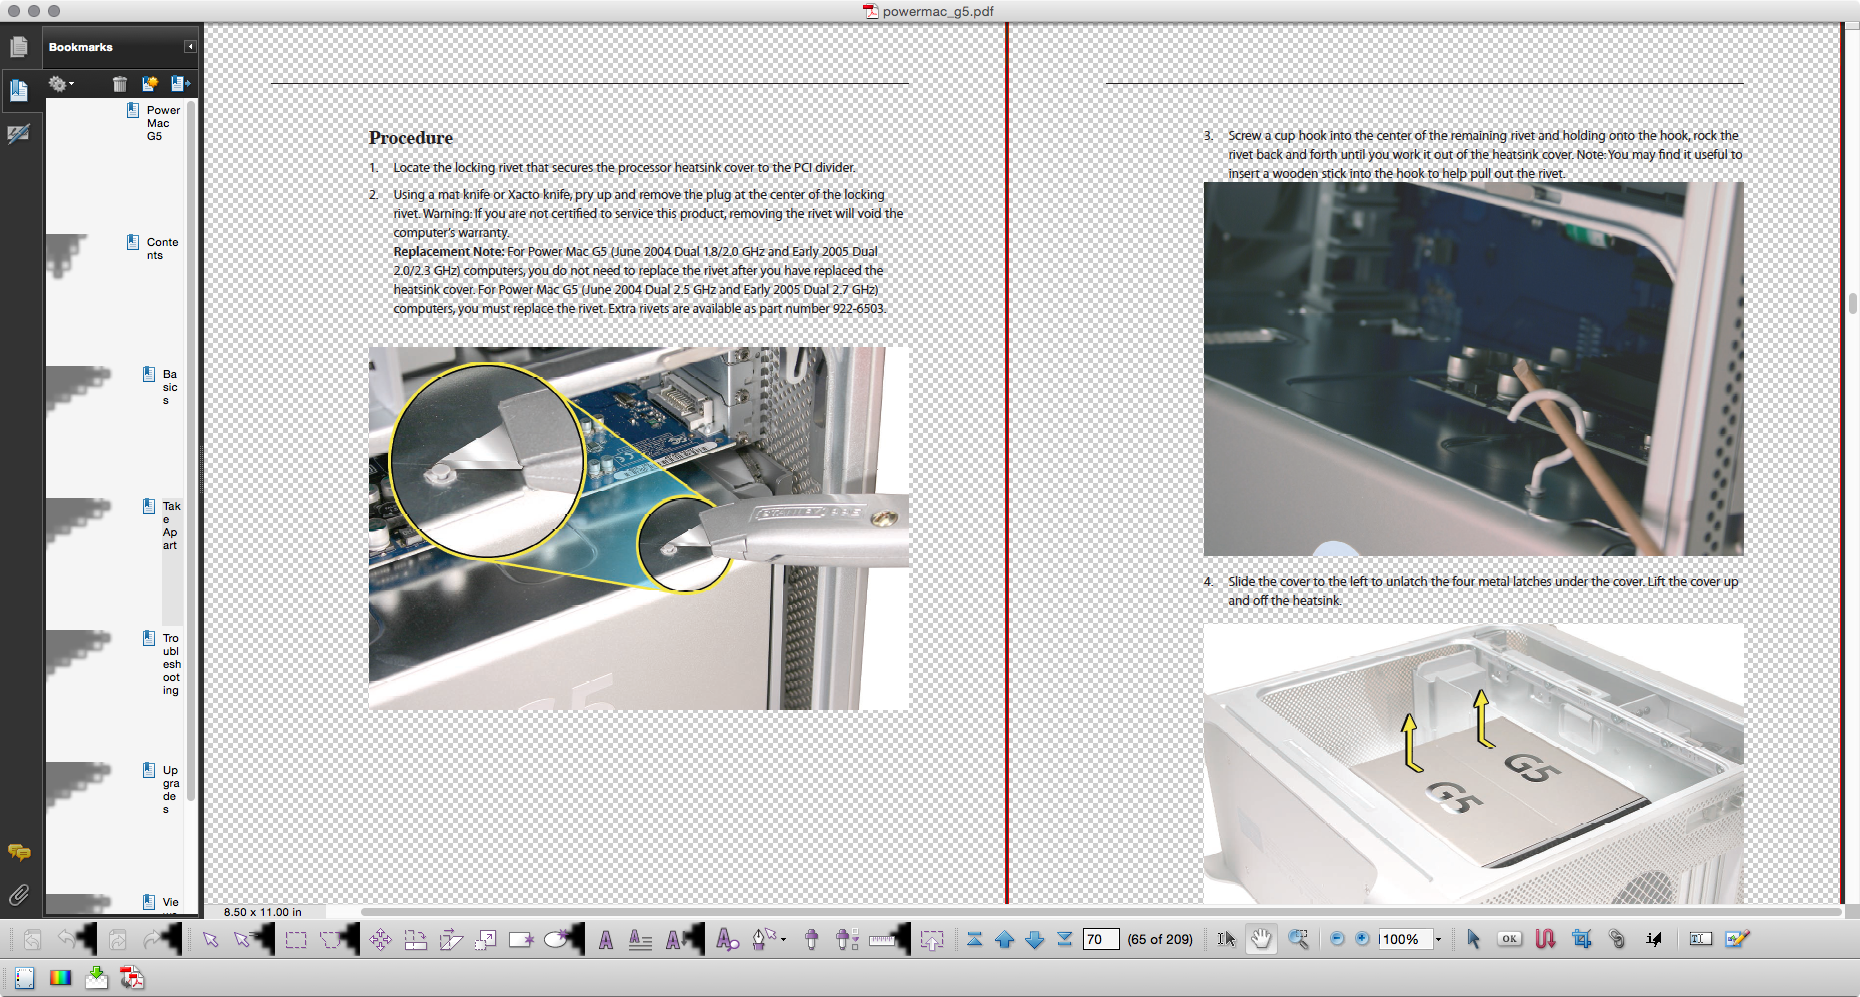
Task: Select the Crop Pages tool
Action: [x=1581, y=939]
